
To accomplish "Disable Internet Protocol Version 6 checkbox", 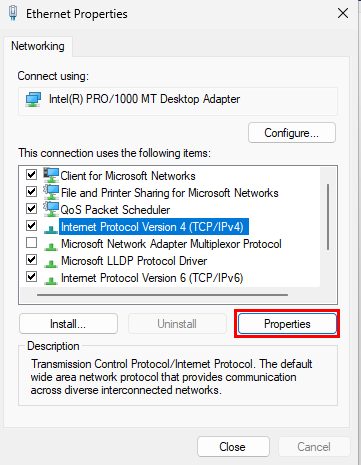I will 31,277.
